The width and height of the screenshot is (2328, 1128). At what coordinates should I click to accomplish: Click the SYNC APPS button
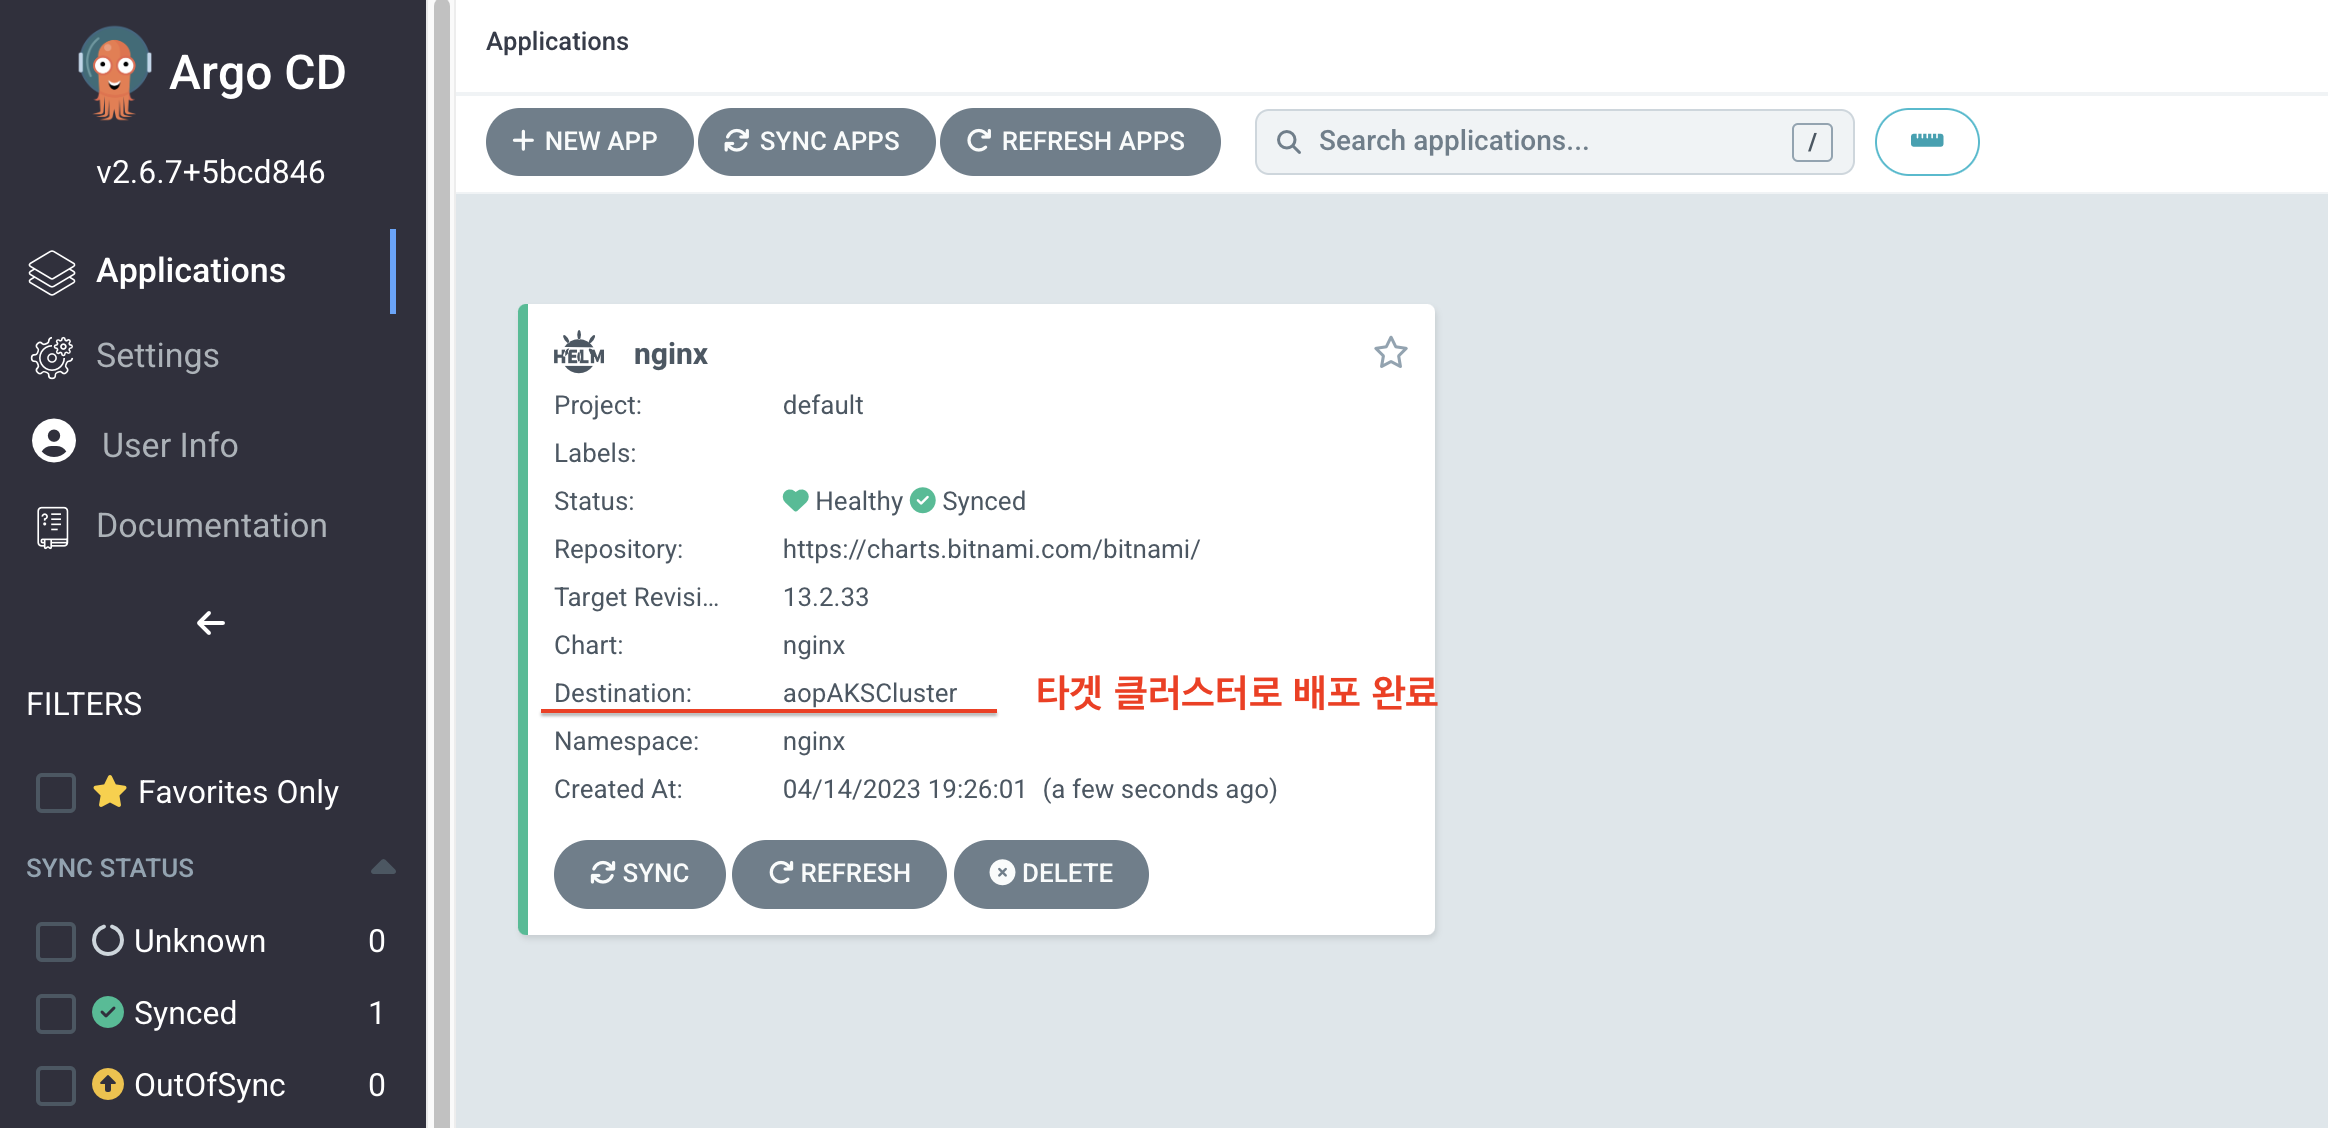pos(816,142)
